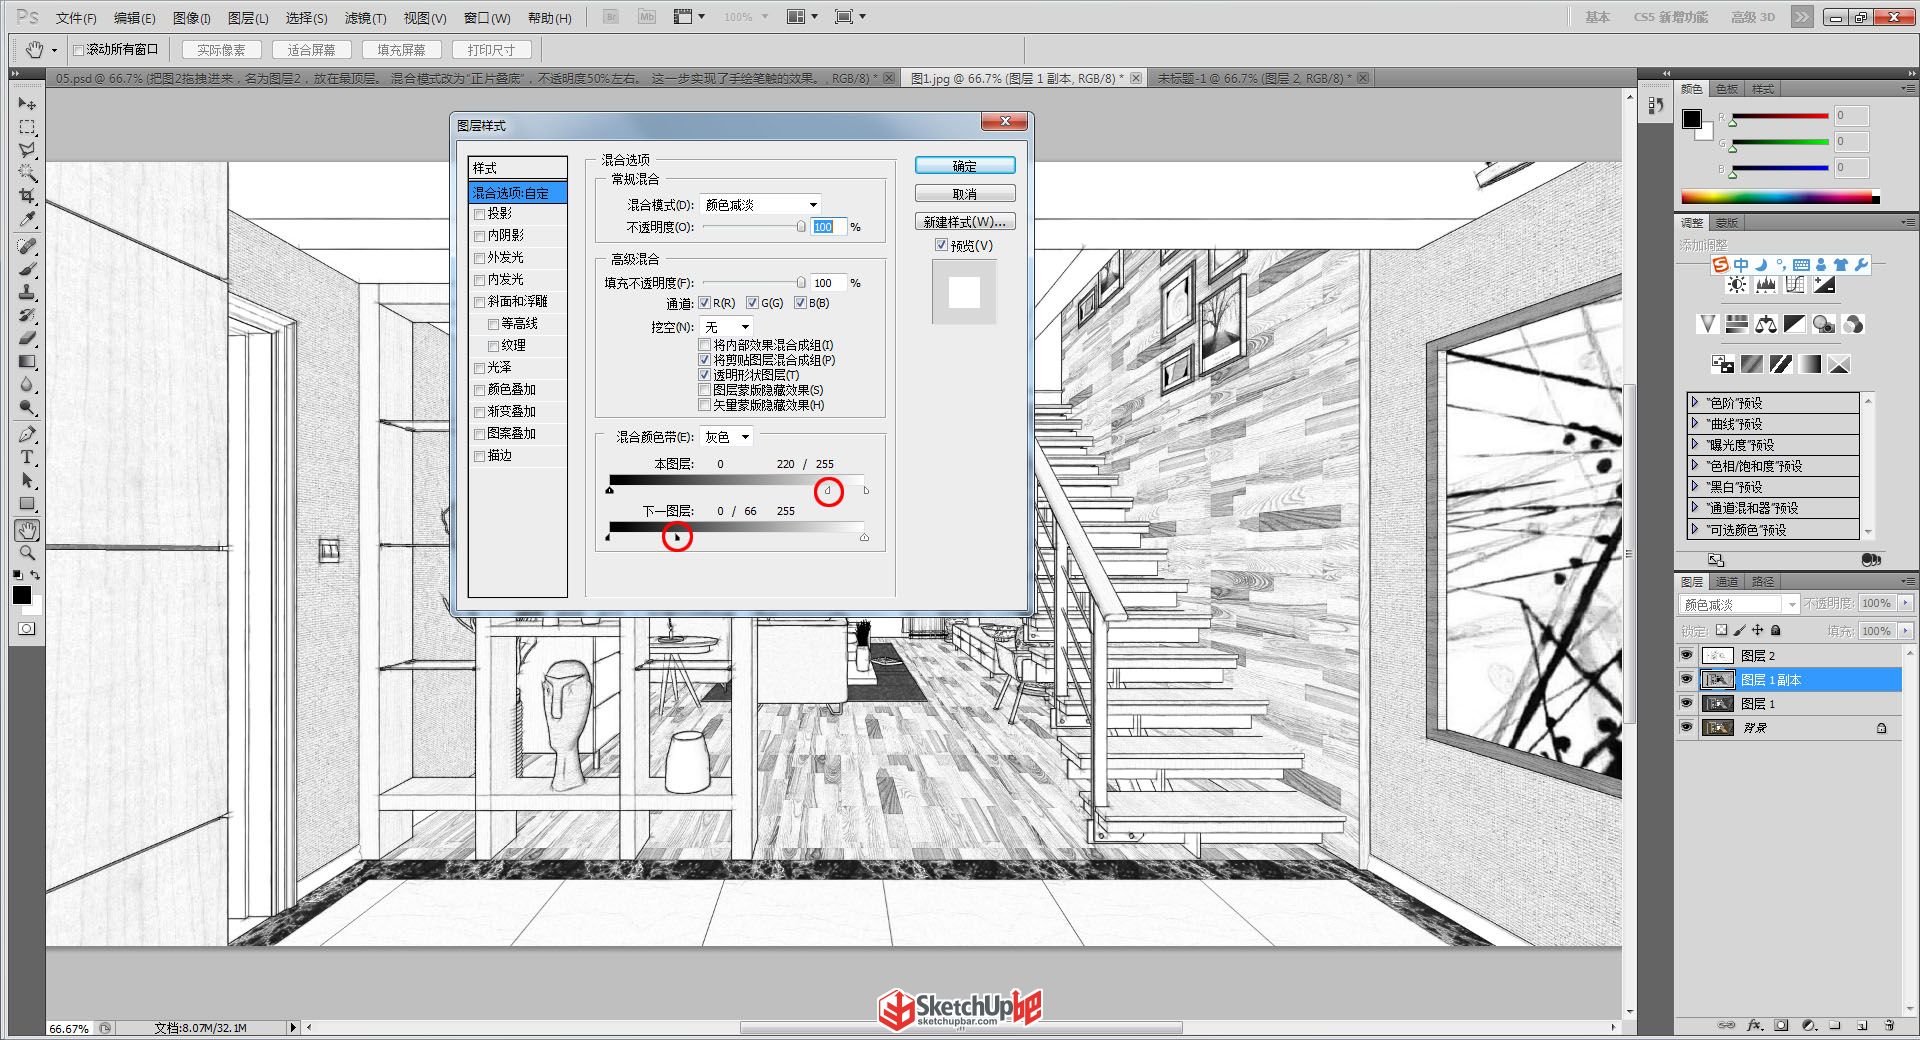
Task: Switch to the 图1.jpg document tab
Action: [1017, 78]
